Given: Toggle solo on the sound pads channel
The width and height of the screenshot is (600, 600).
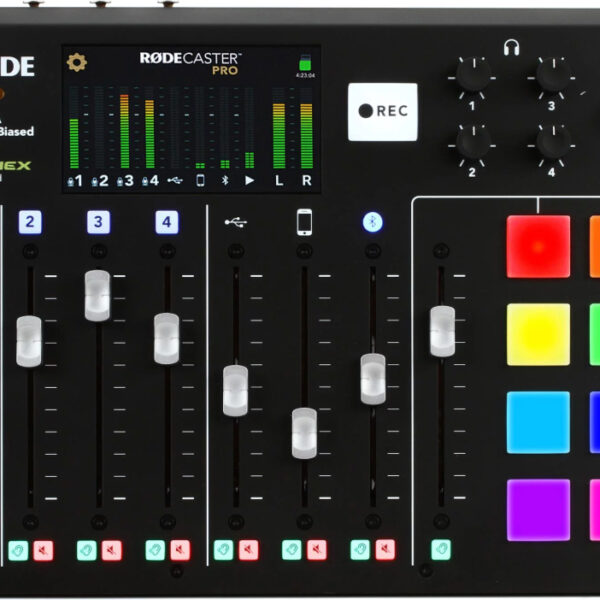Looking at the screenshot, I should coord(441,550).
